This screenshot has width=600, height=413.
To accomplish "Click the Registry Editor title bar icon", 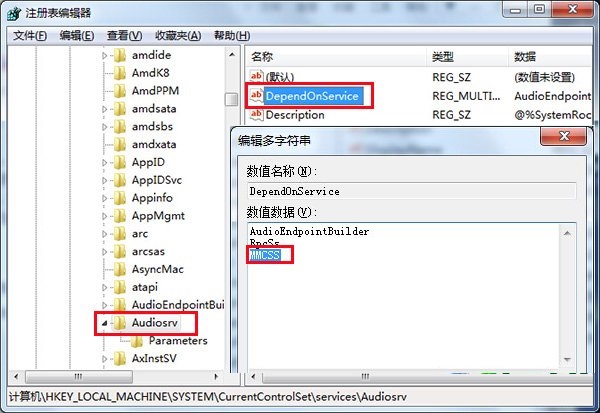I will click(14, 13).
